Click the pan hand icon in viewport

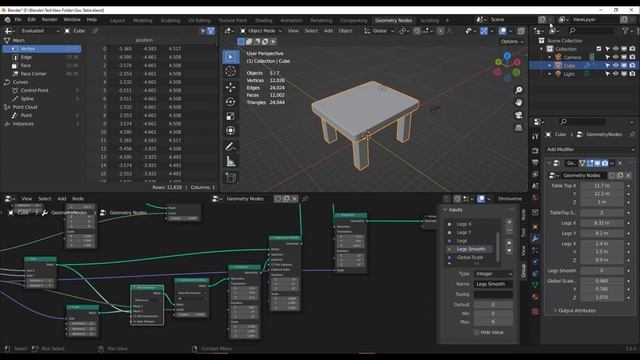click(518, 102)
